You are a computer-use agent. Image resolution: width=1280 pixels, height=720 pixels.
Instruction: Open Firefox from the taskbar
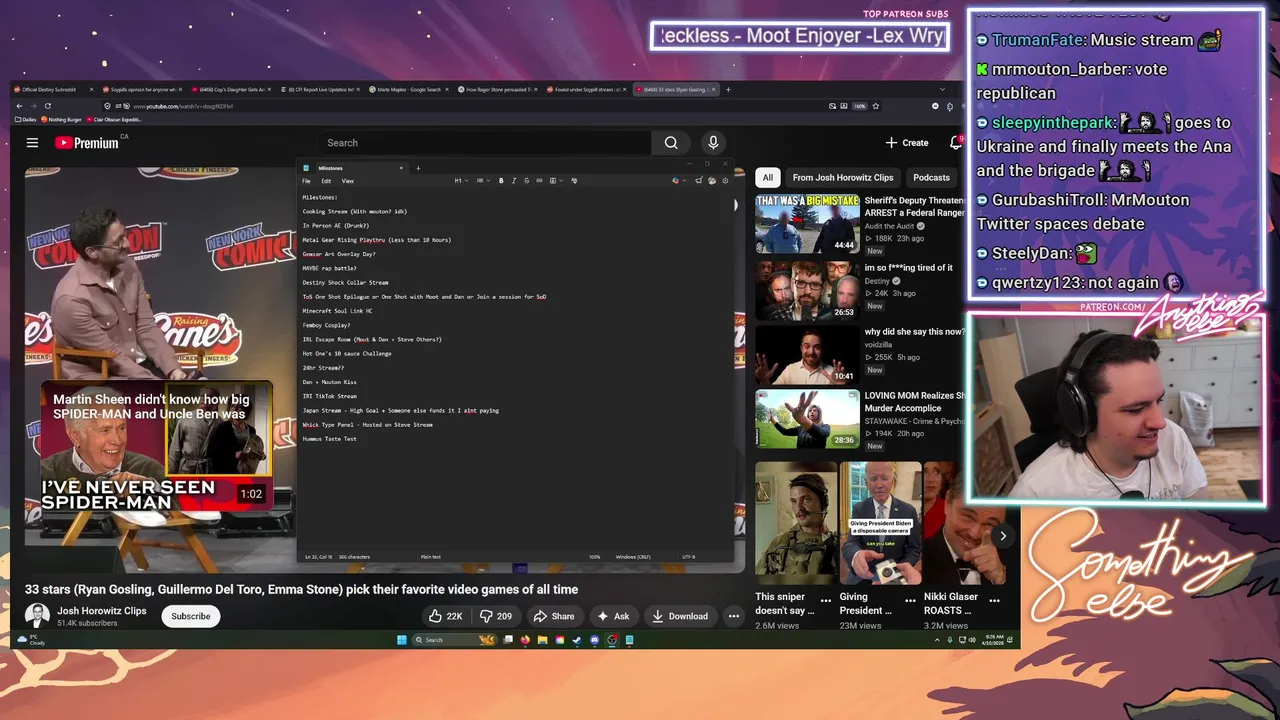525,640
